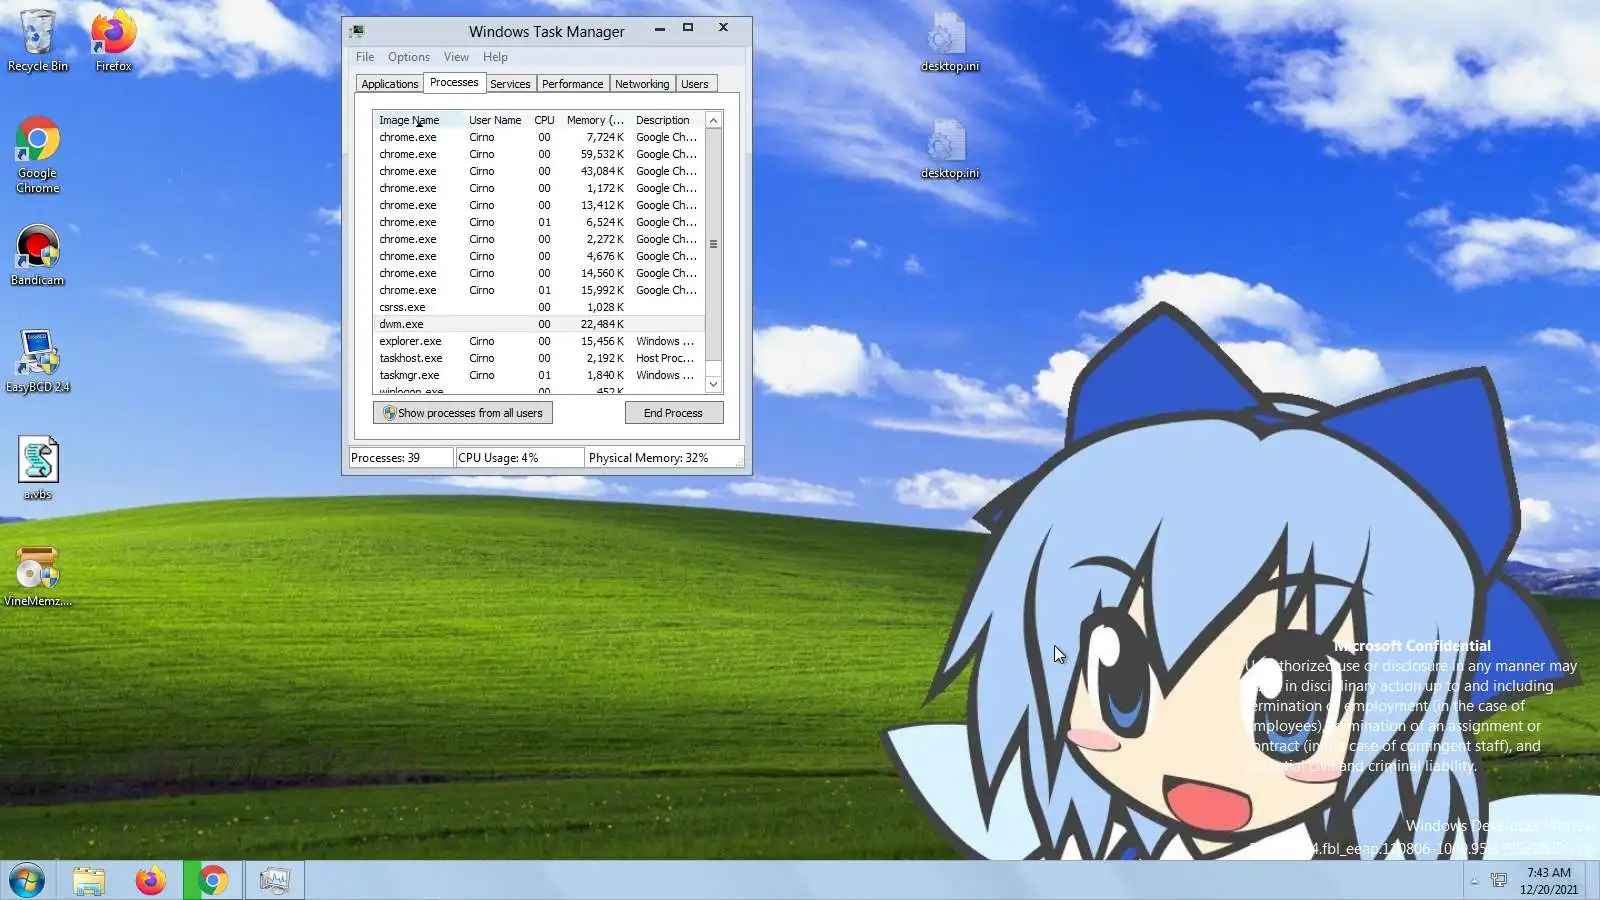Select the a.vbs script file icon

point(38,468)
